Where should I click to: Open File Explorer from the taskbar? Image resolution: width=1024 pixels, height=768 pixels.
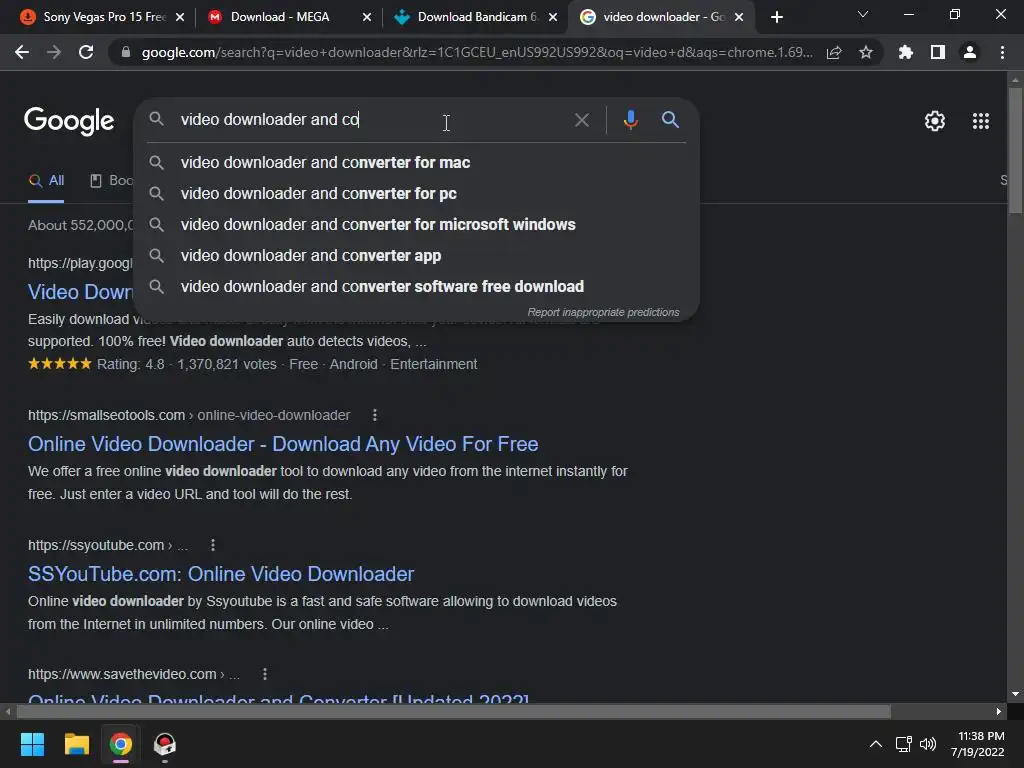point(76,744)
